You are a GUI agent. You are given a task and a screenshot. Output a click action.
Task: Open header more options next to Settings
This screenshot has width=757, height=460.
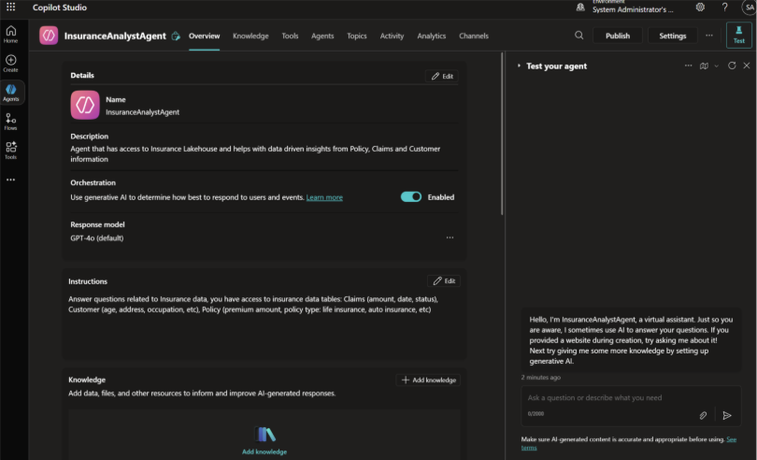pyautogui.click(x=709, y=35)
